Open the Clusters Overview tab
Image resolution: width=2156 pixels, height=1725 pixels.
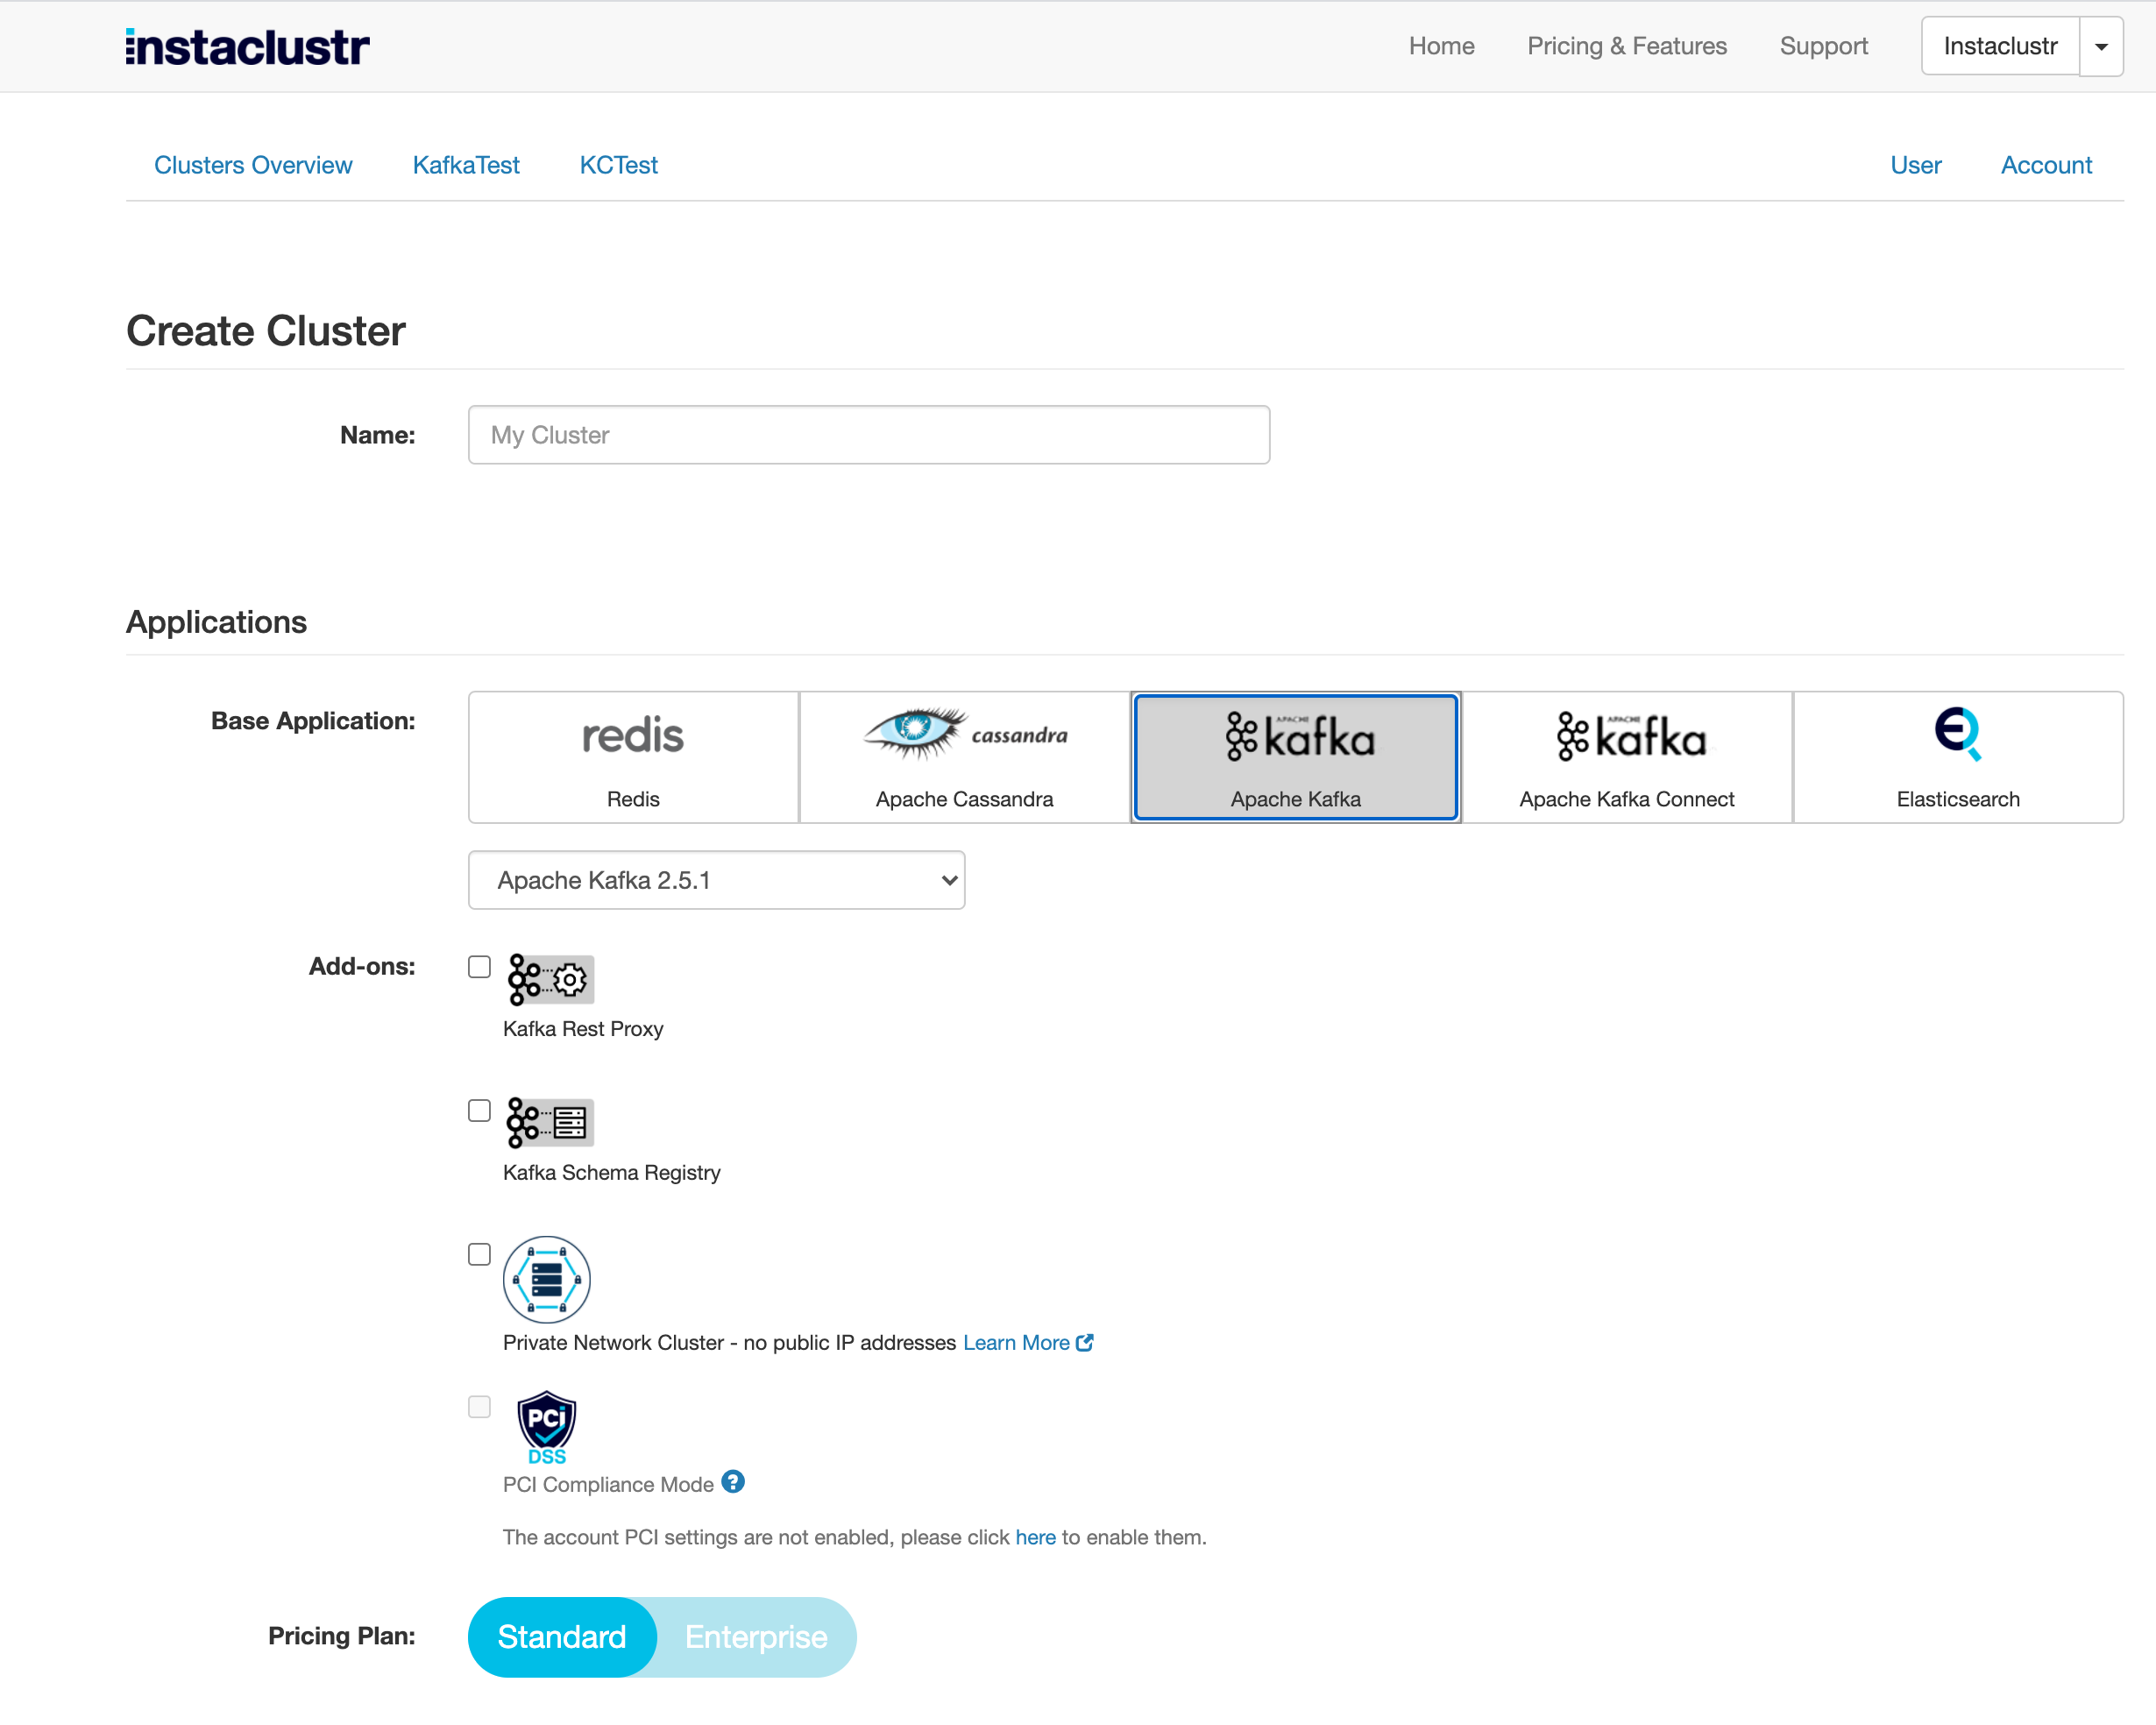click(x=252, y=165)
